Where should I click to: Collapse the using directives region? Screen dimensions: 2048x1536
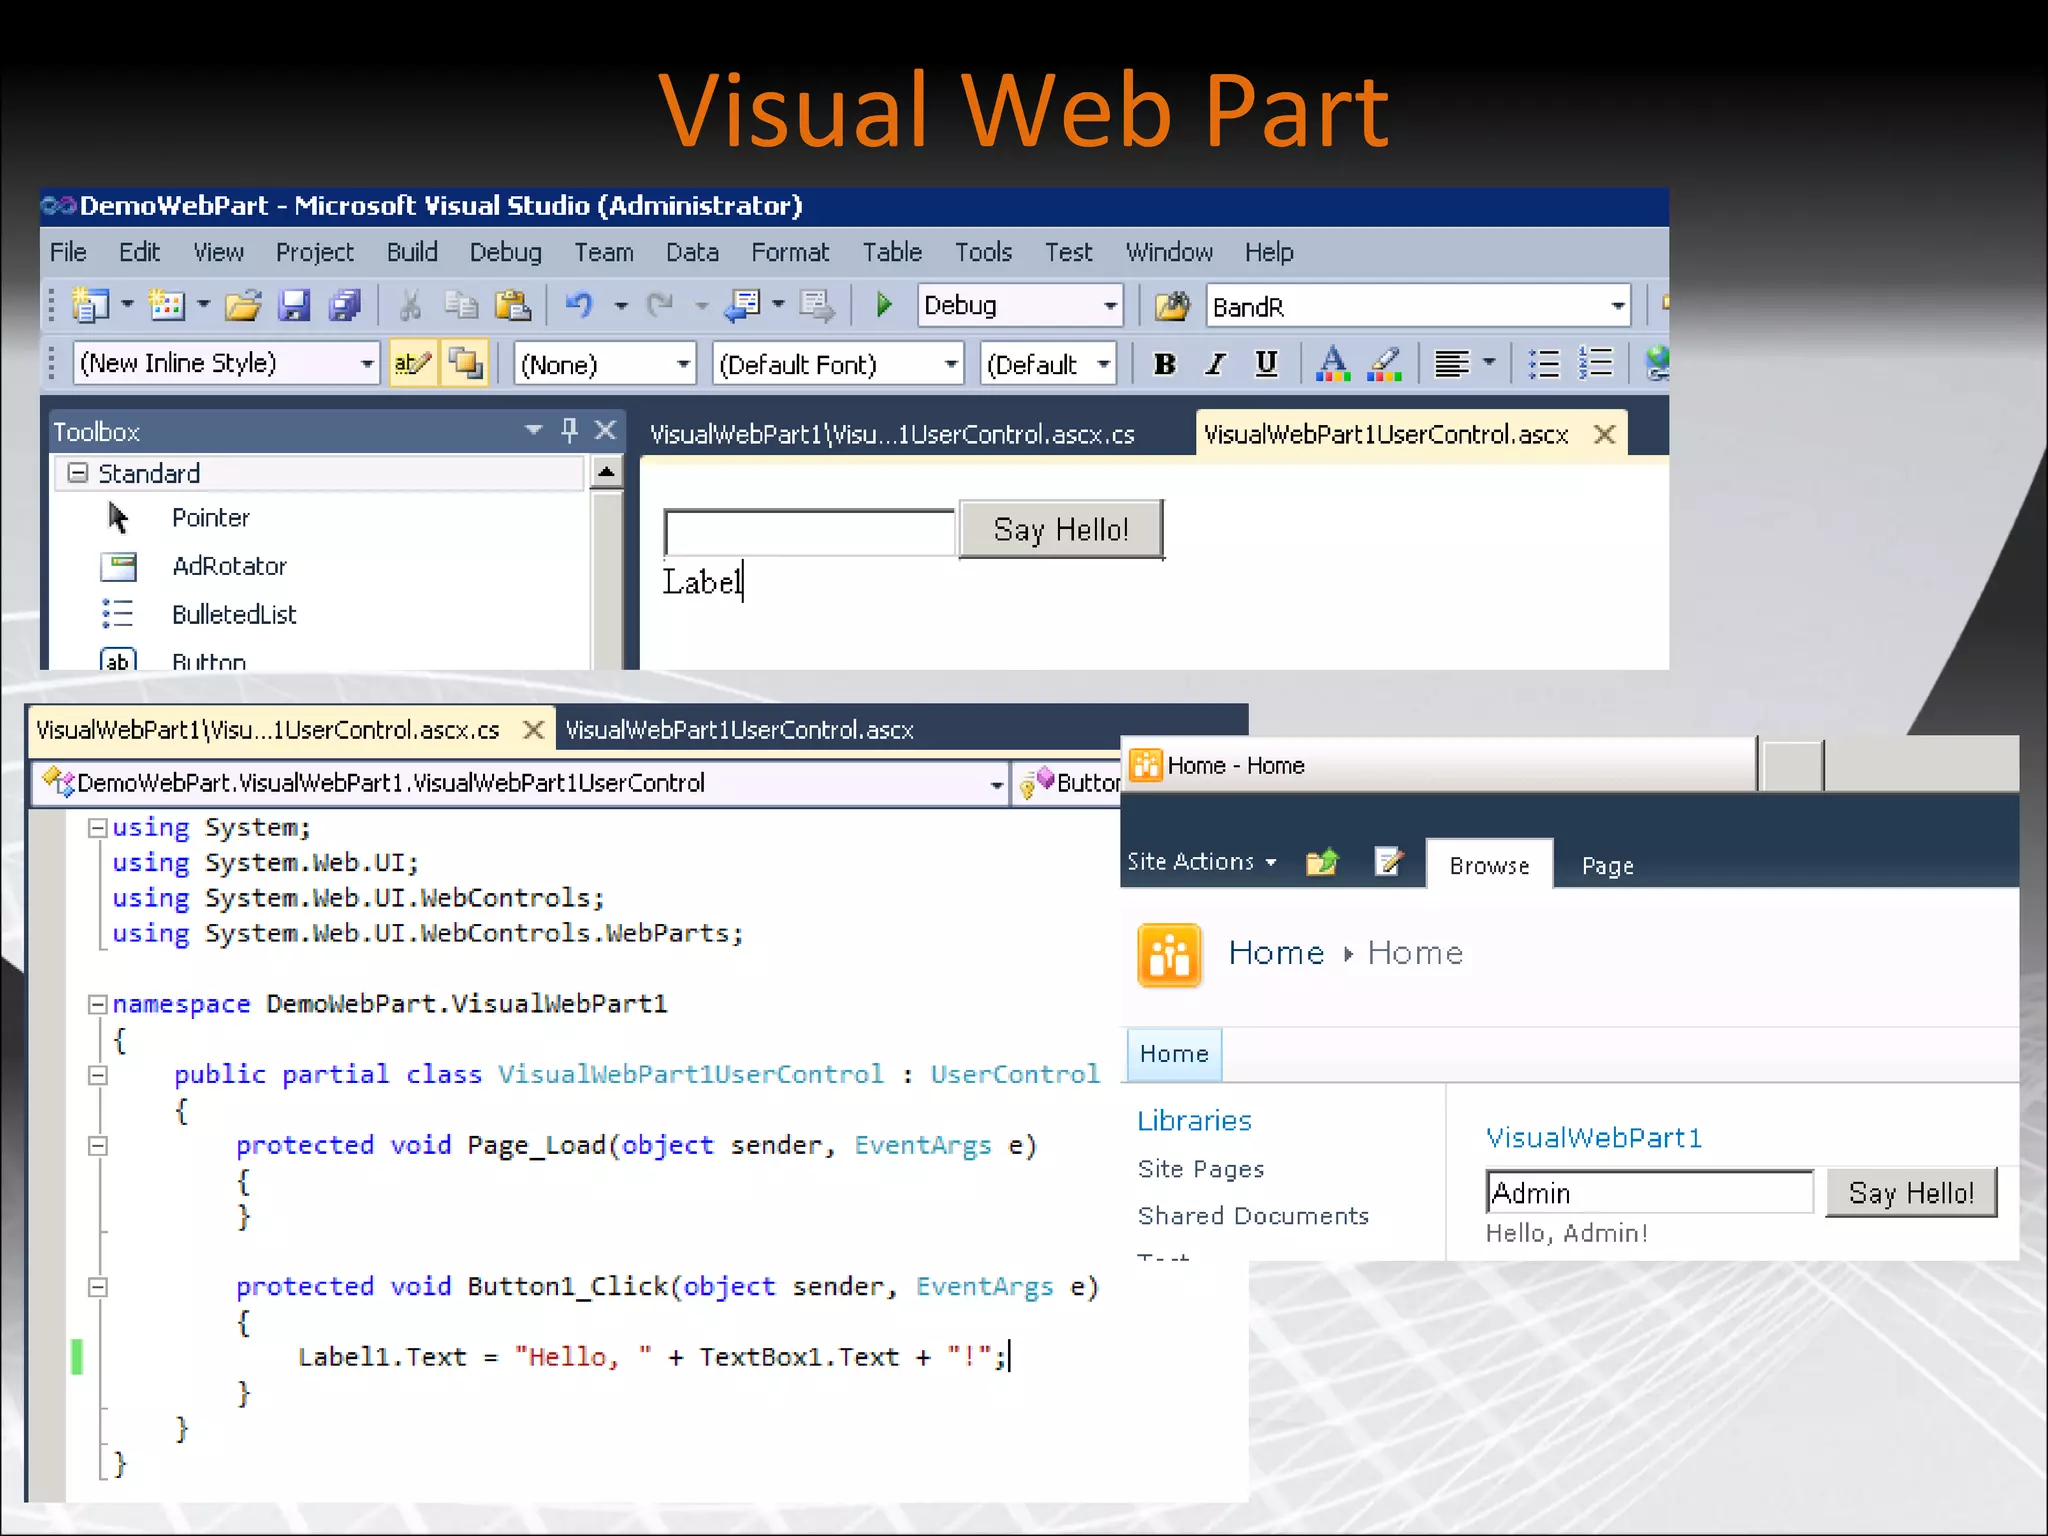(x=97, y=828)
